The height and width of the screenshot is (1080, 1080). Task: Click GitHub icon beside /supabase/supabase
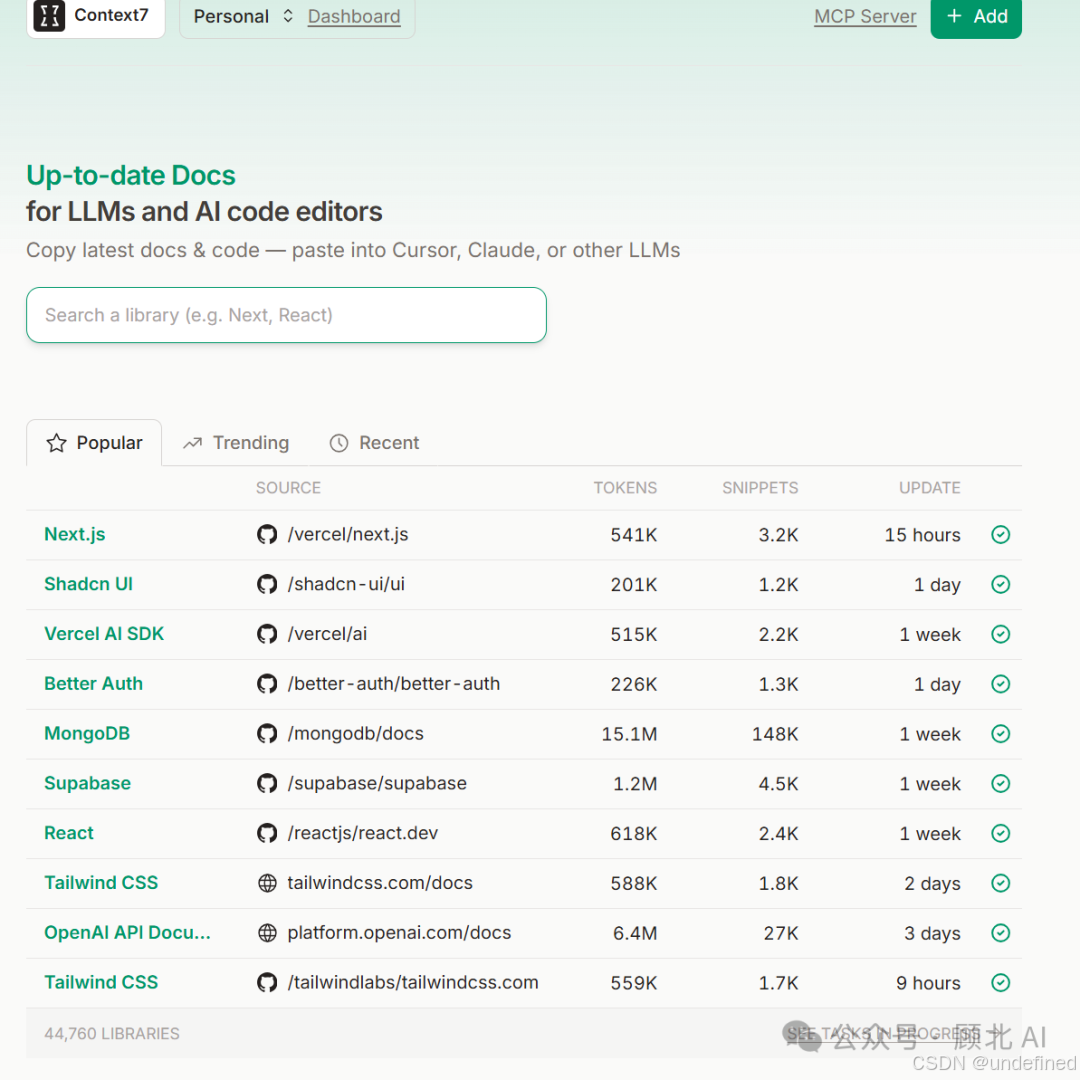(x=267, y=783)
